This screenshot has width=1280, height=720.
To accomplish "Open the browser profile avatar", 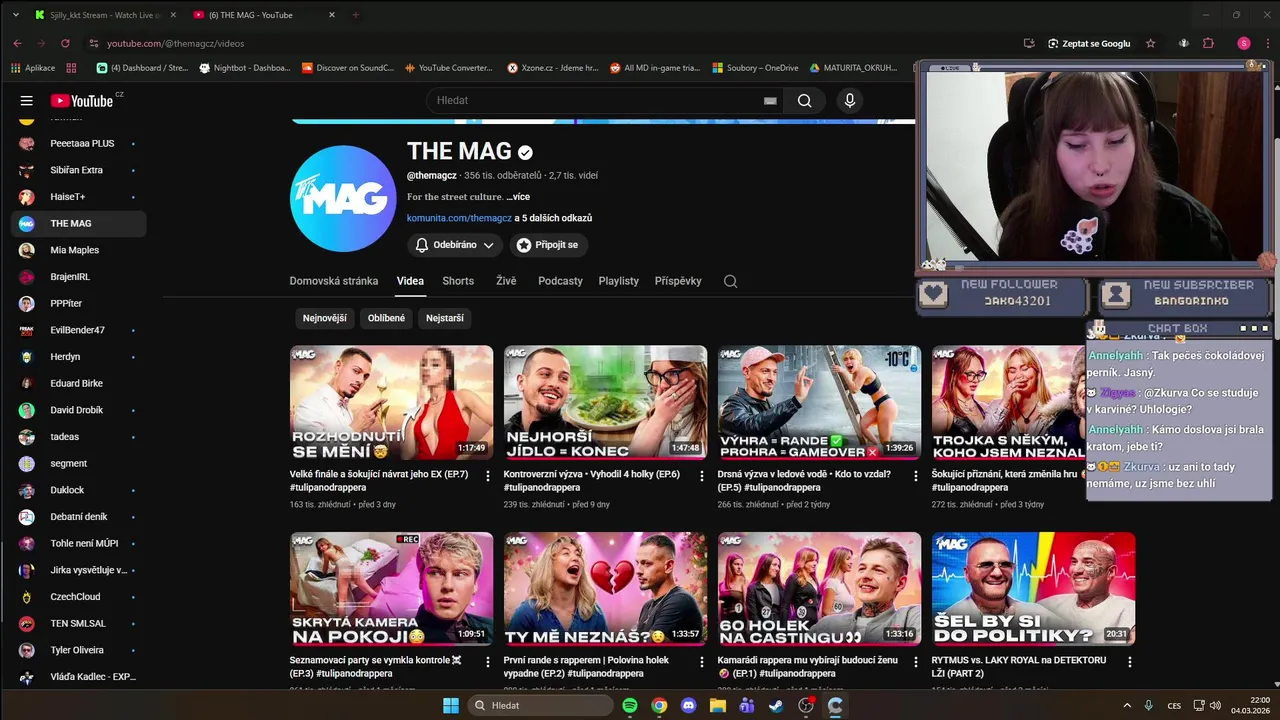I will 1244,43.
